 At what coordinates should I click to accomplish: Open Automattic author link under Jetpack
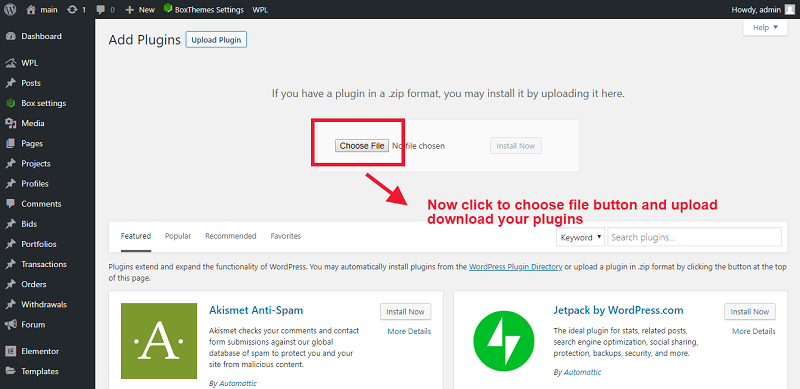tap(583, 372)
